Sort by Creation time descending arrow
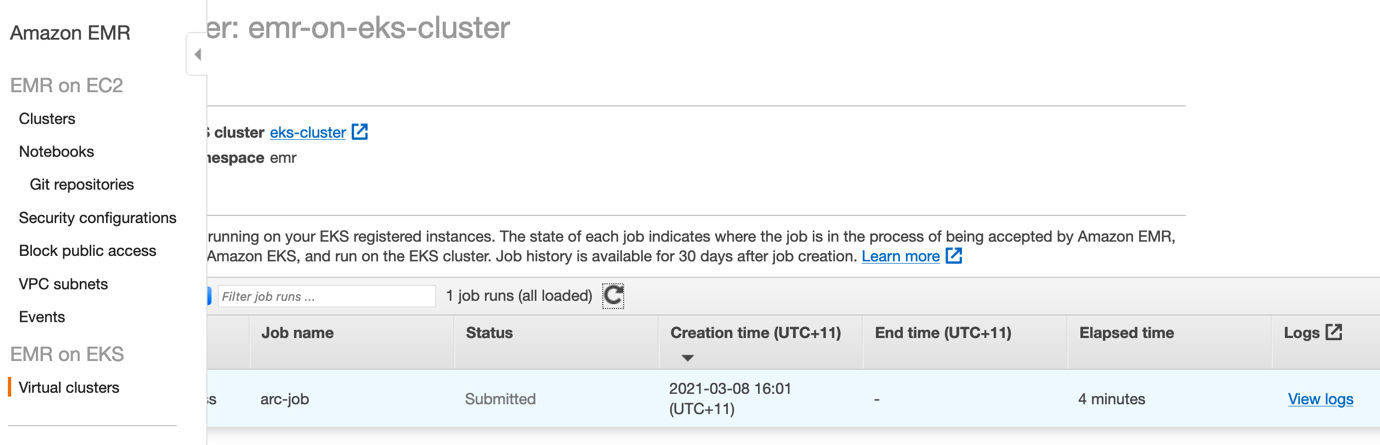The image size is (1380, 445). [x=687, y=358]
